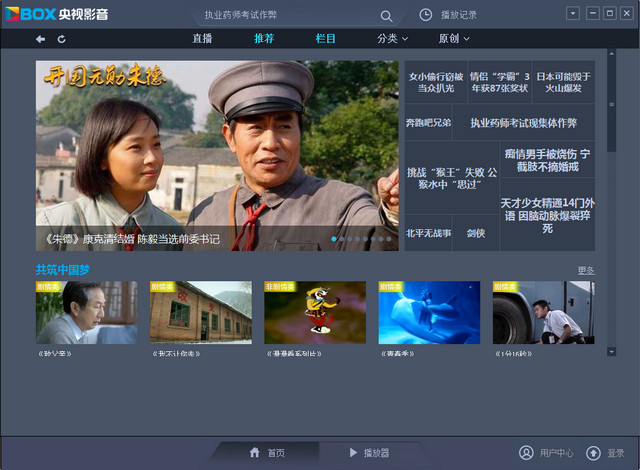Click the vertical scrollbar thumb
Viewport: 640px width, 470px height.
[x=611, y=105]
